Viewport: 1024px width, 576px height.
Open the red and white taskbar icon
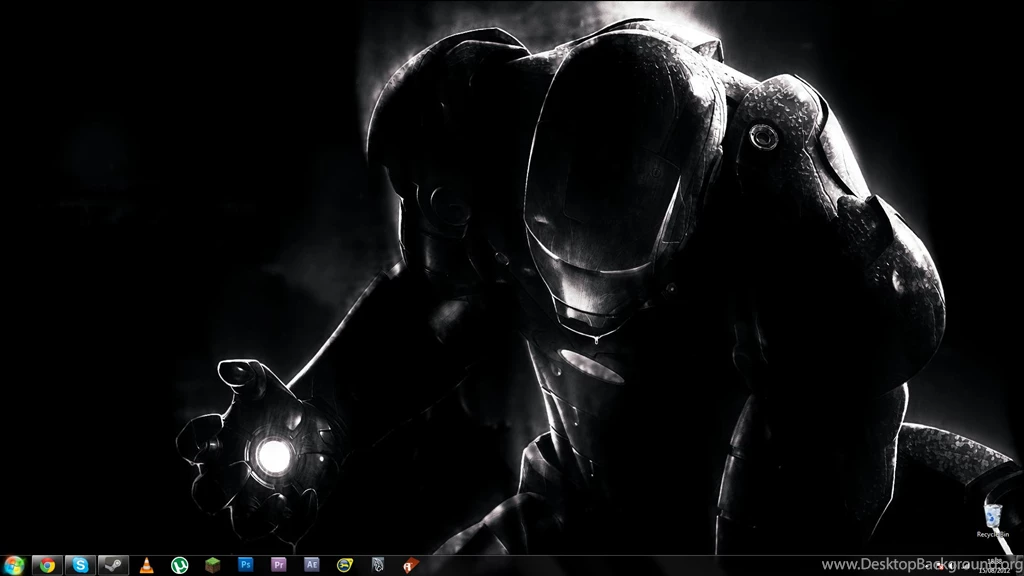(x=410, y=565)
